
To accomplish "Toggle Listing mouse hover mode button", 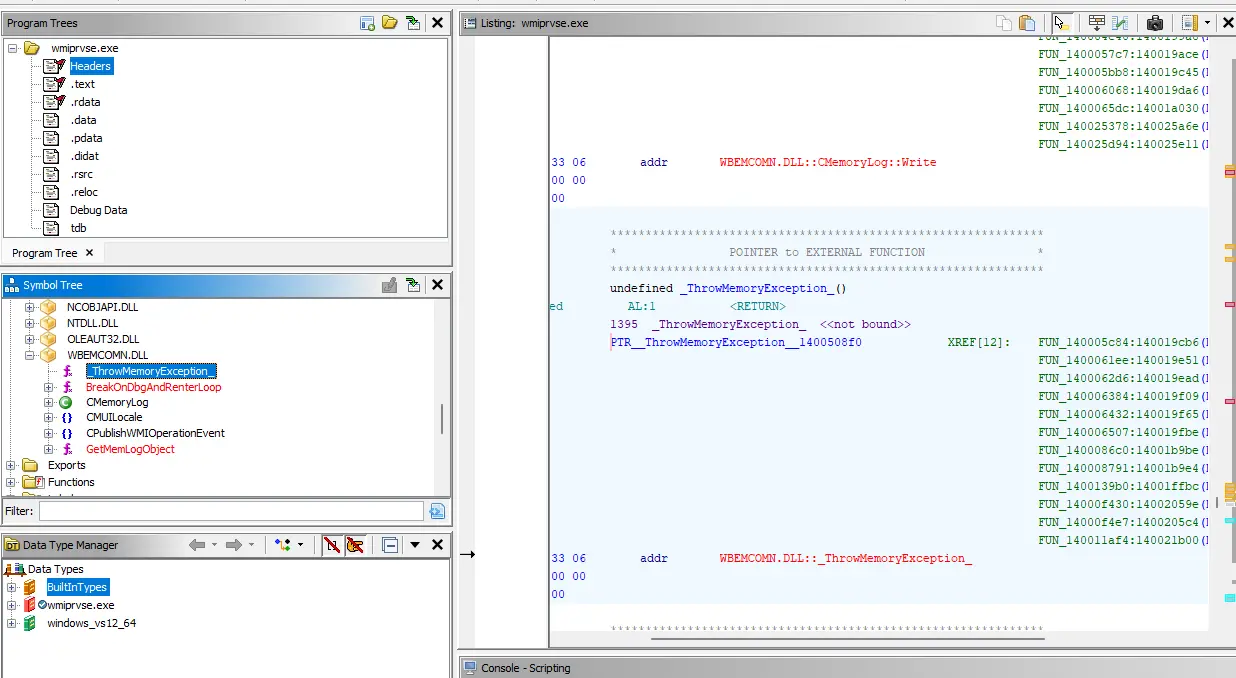I will click(x=1062, y=23).
